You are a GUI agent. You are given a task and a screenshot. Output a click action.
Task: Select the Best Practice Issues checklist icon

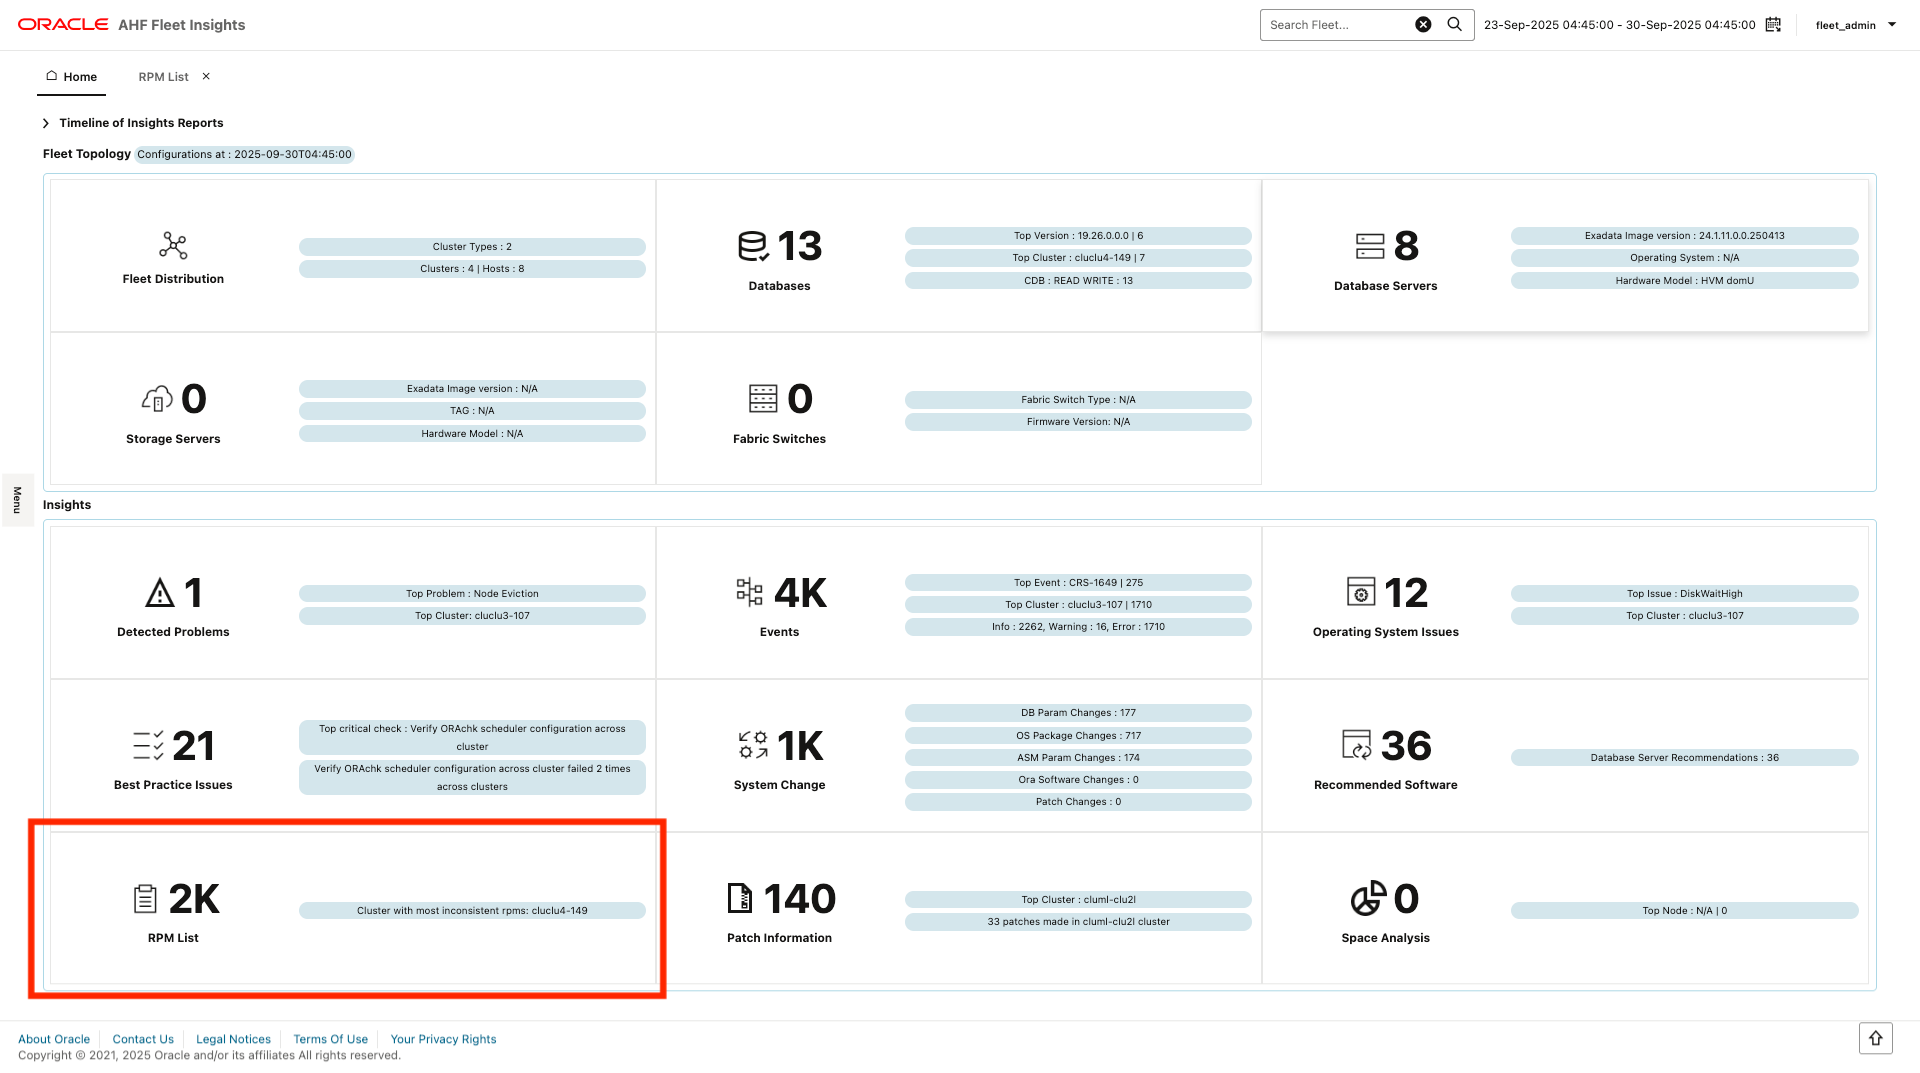tap(148, 746)
